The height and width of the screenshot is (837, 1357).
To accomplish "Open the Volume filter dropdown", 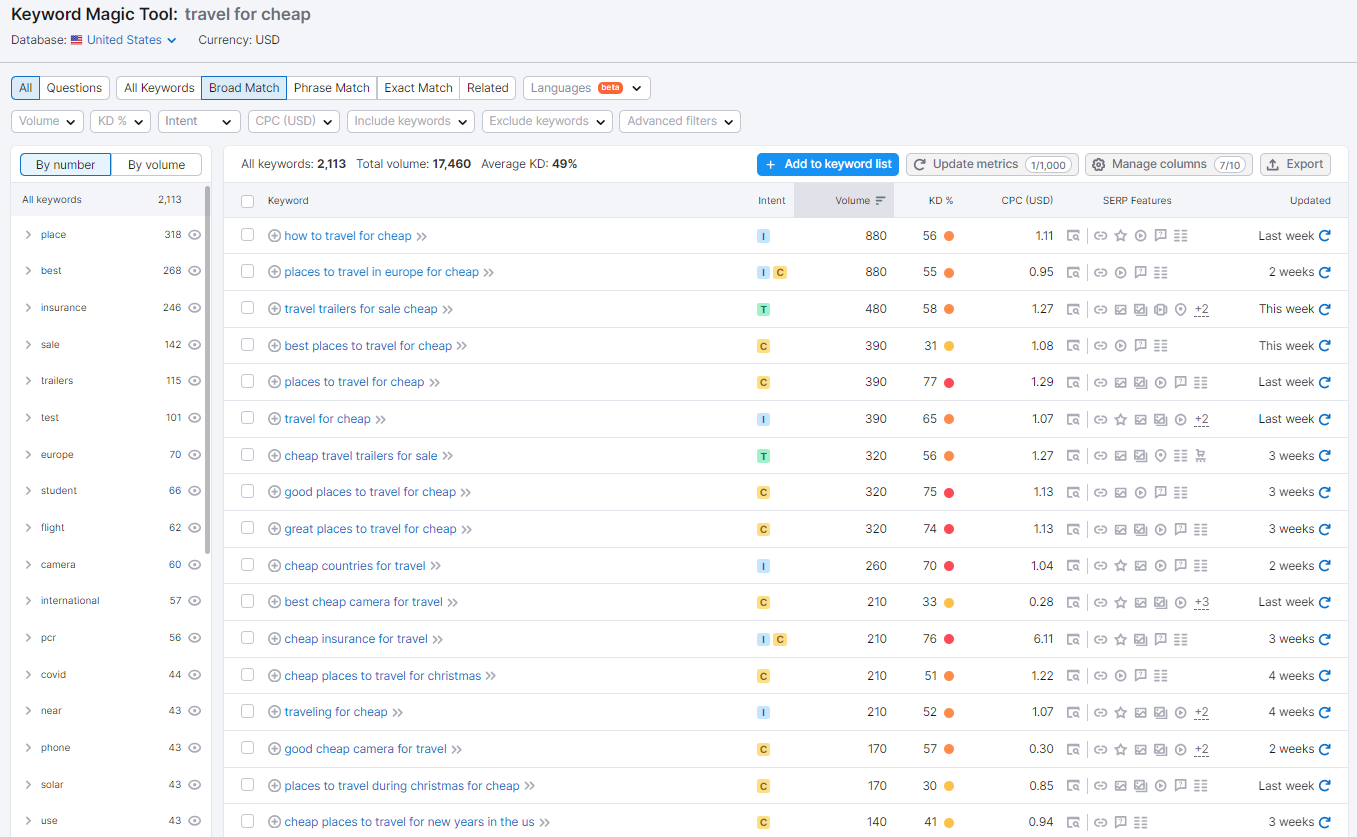I will coord(46,121).
